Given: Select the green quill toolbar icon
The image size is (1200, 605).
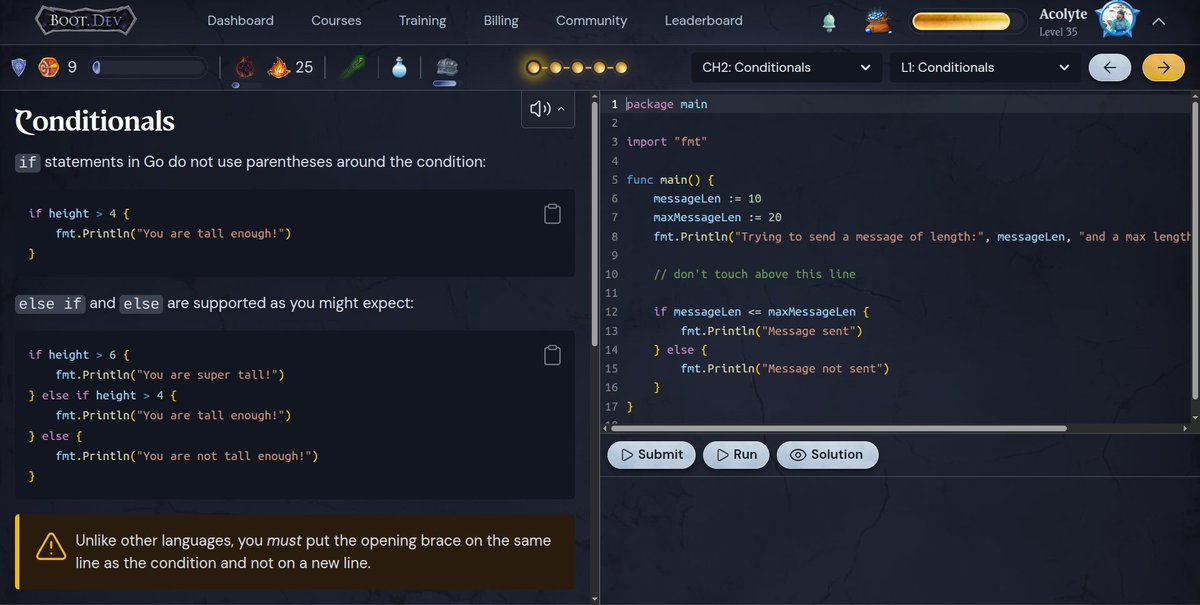Looking at the screenshot, I should [351, 67].
